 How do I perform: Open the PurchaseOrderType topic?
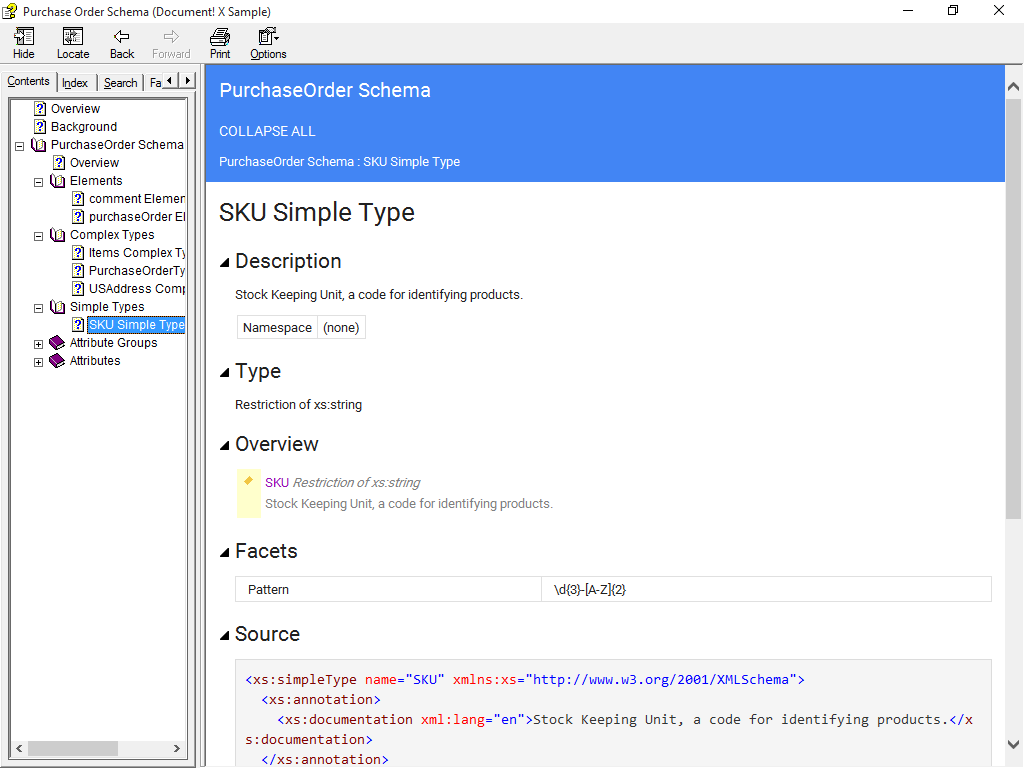click(136, 271)
